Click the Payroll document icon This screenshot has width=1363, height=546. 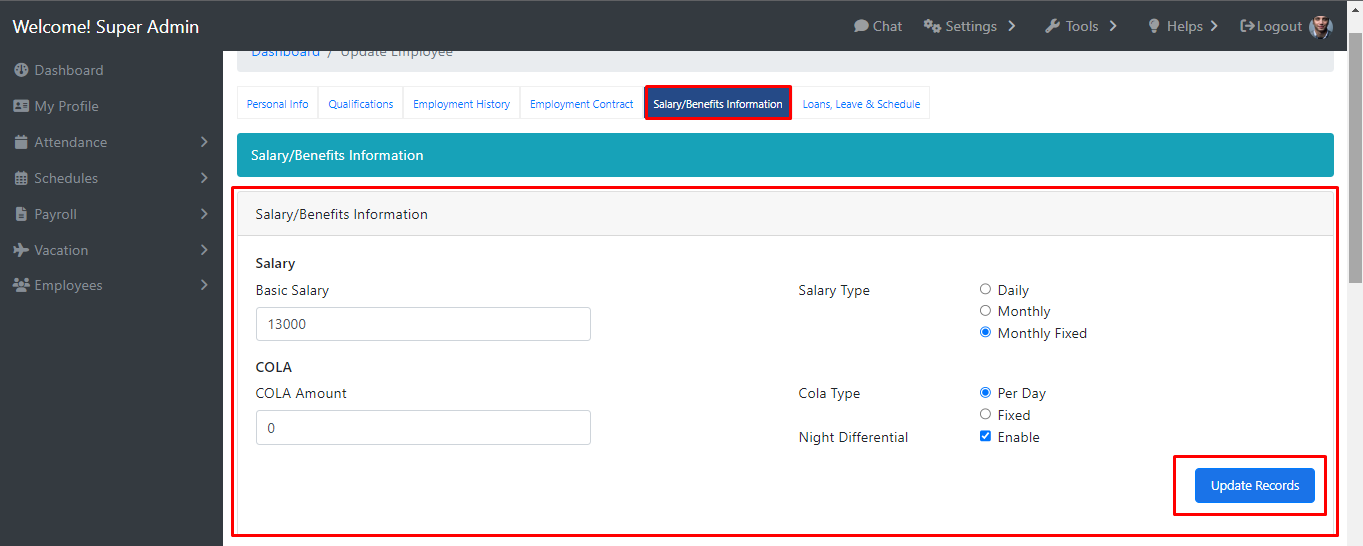tap(21, 214)
